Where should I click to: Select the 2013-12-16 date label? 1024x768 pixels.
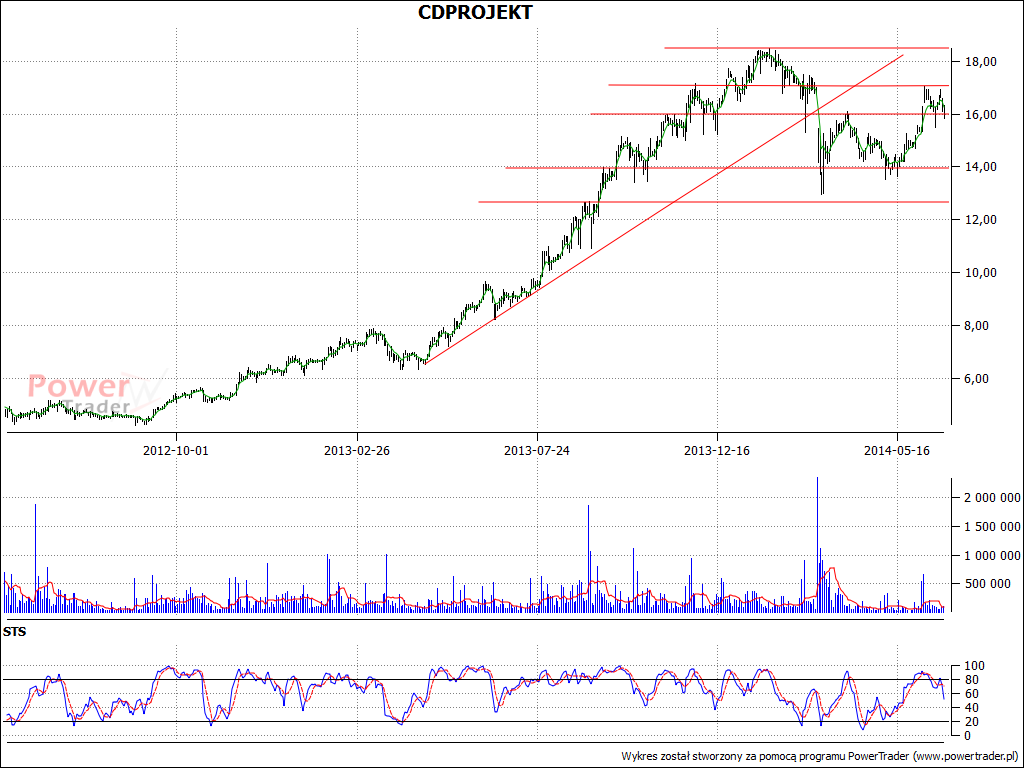pyautogui.click(x=717, y=451)
